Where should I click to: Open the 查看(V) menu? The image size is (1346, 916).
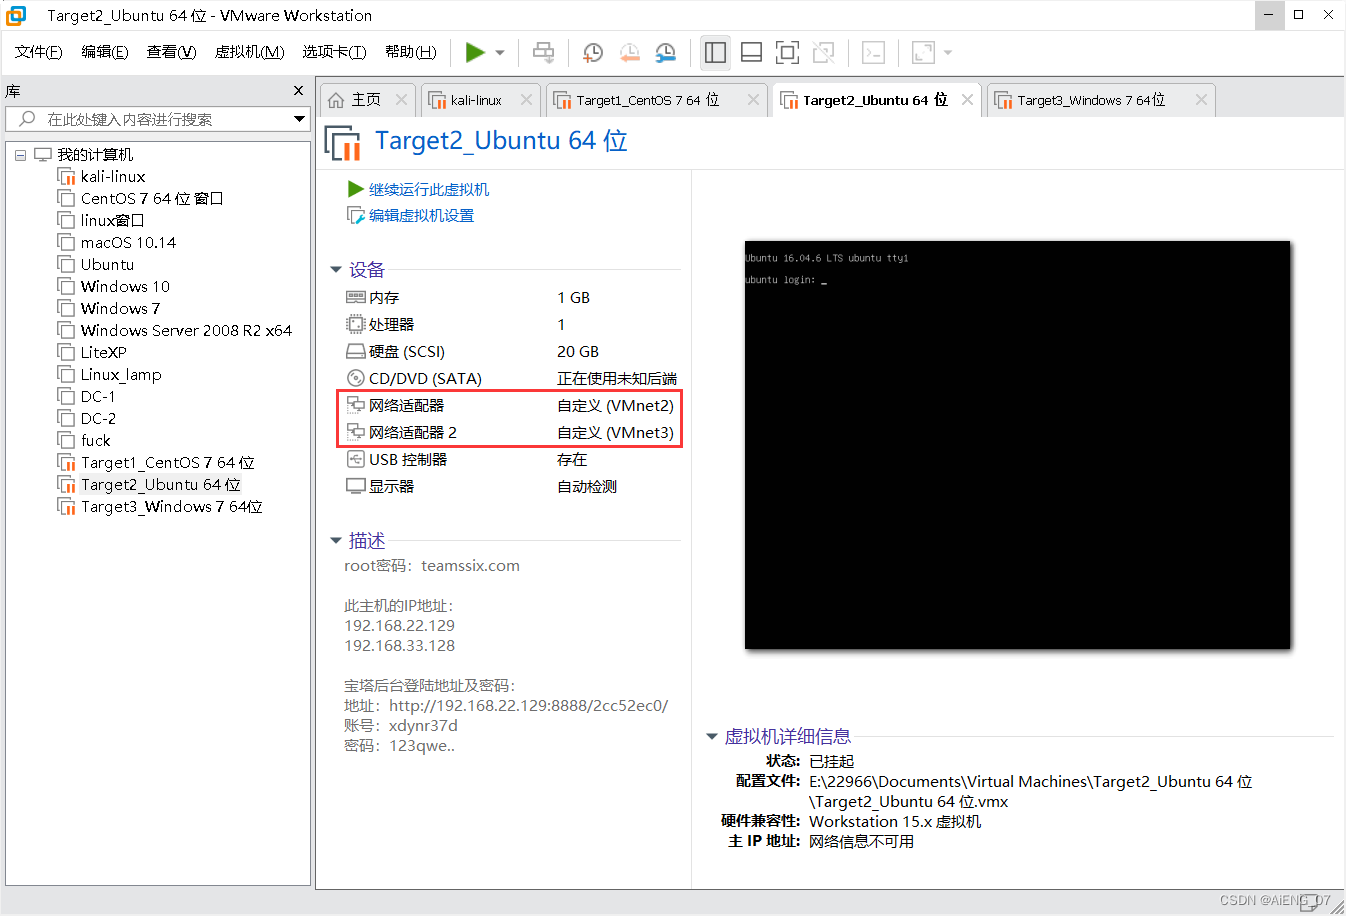[x=171, y=52]
